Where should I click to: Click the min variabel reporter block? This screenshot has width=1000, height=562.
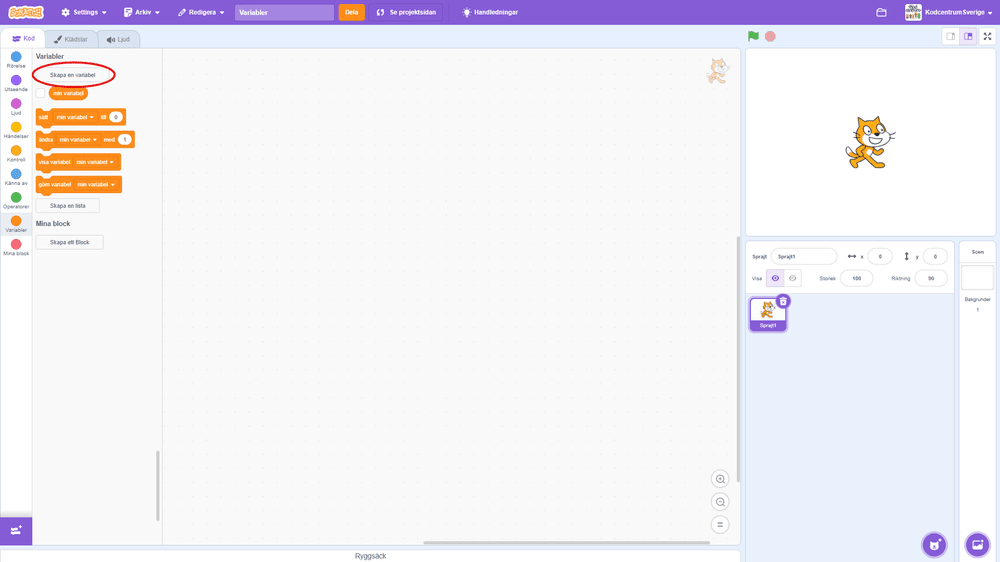68,93
